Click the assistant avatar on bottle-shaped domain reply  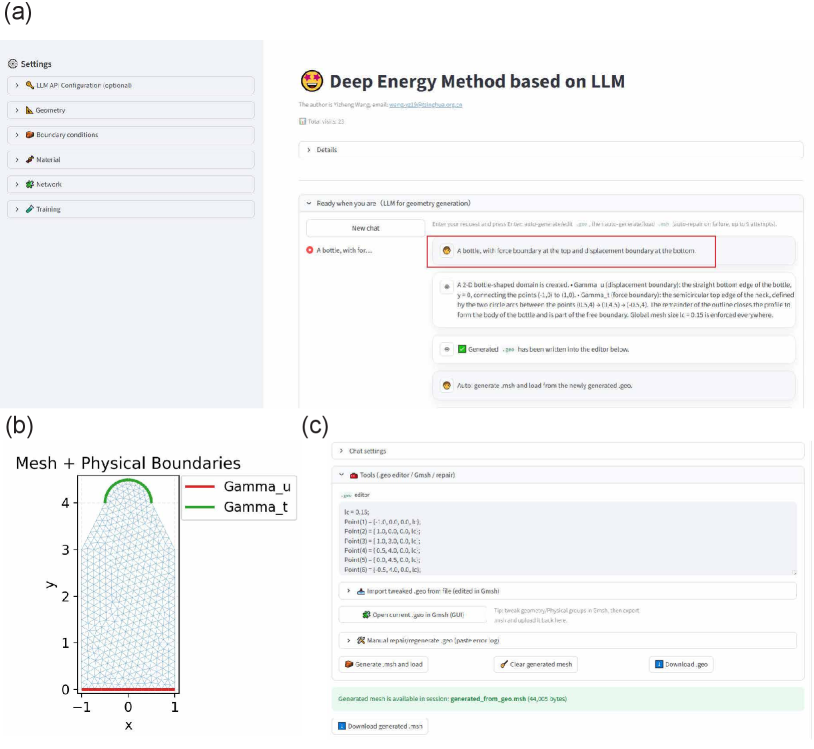[446, 287]
